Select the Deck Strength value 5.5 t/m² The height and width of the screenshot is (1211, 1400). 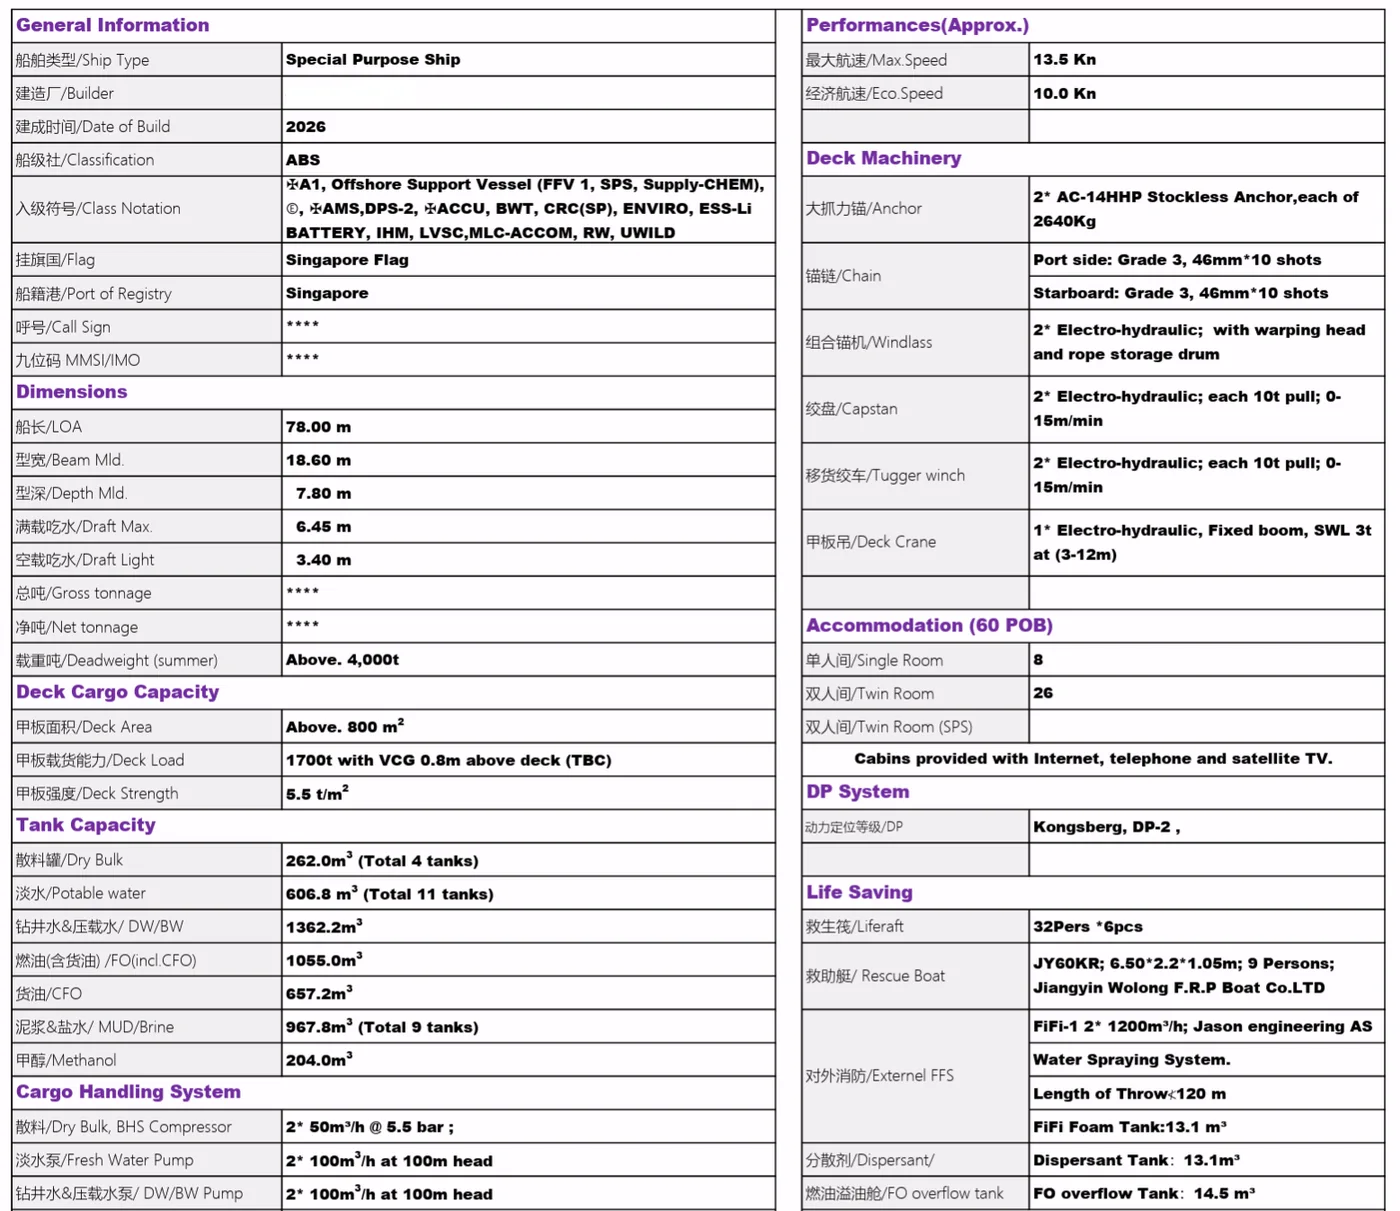point(317,793)
